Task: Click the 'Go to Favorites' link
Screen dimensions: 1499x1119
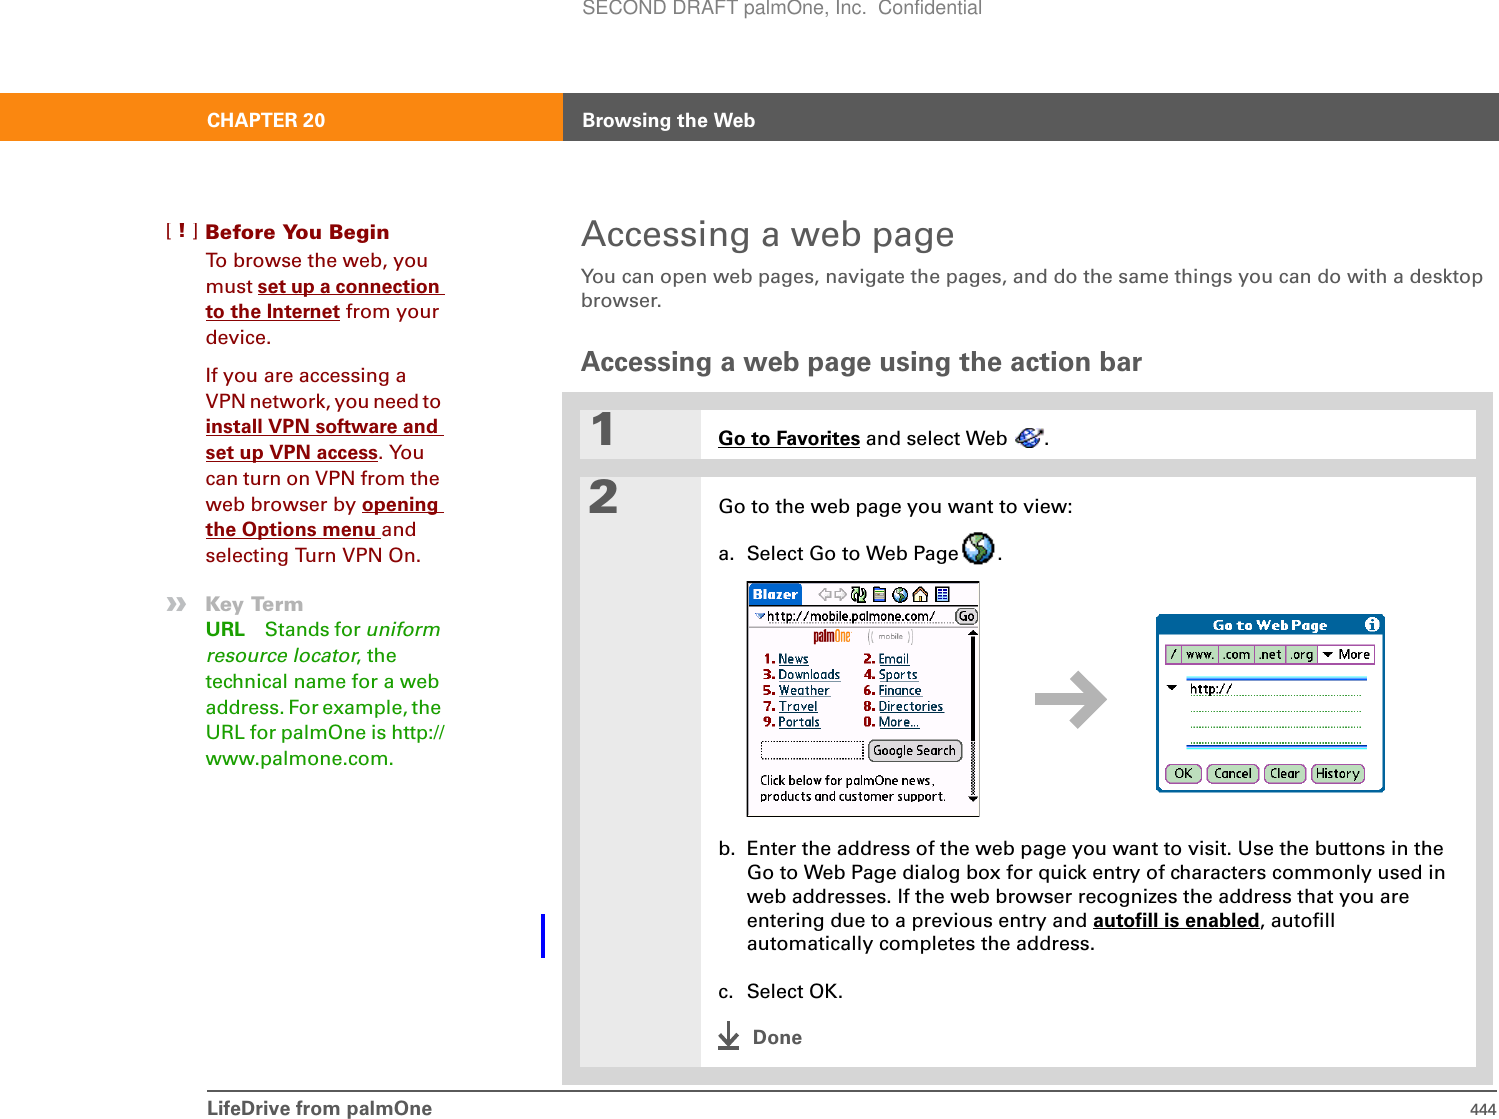Action: tap(789, 438)
